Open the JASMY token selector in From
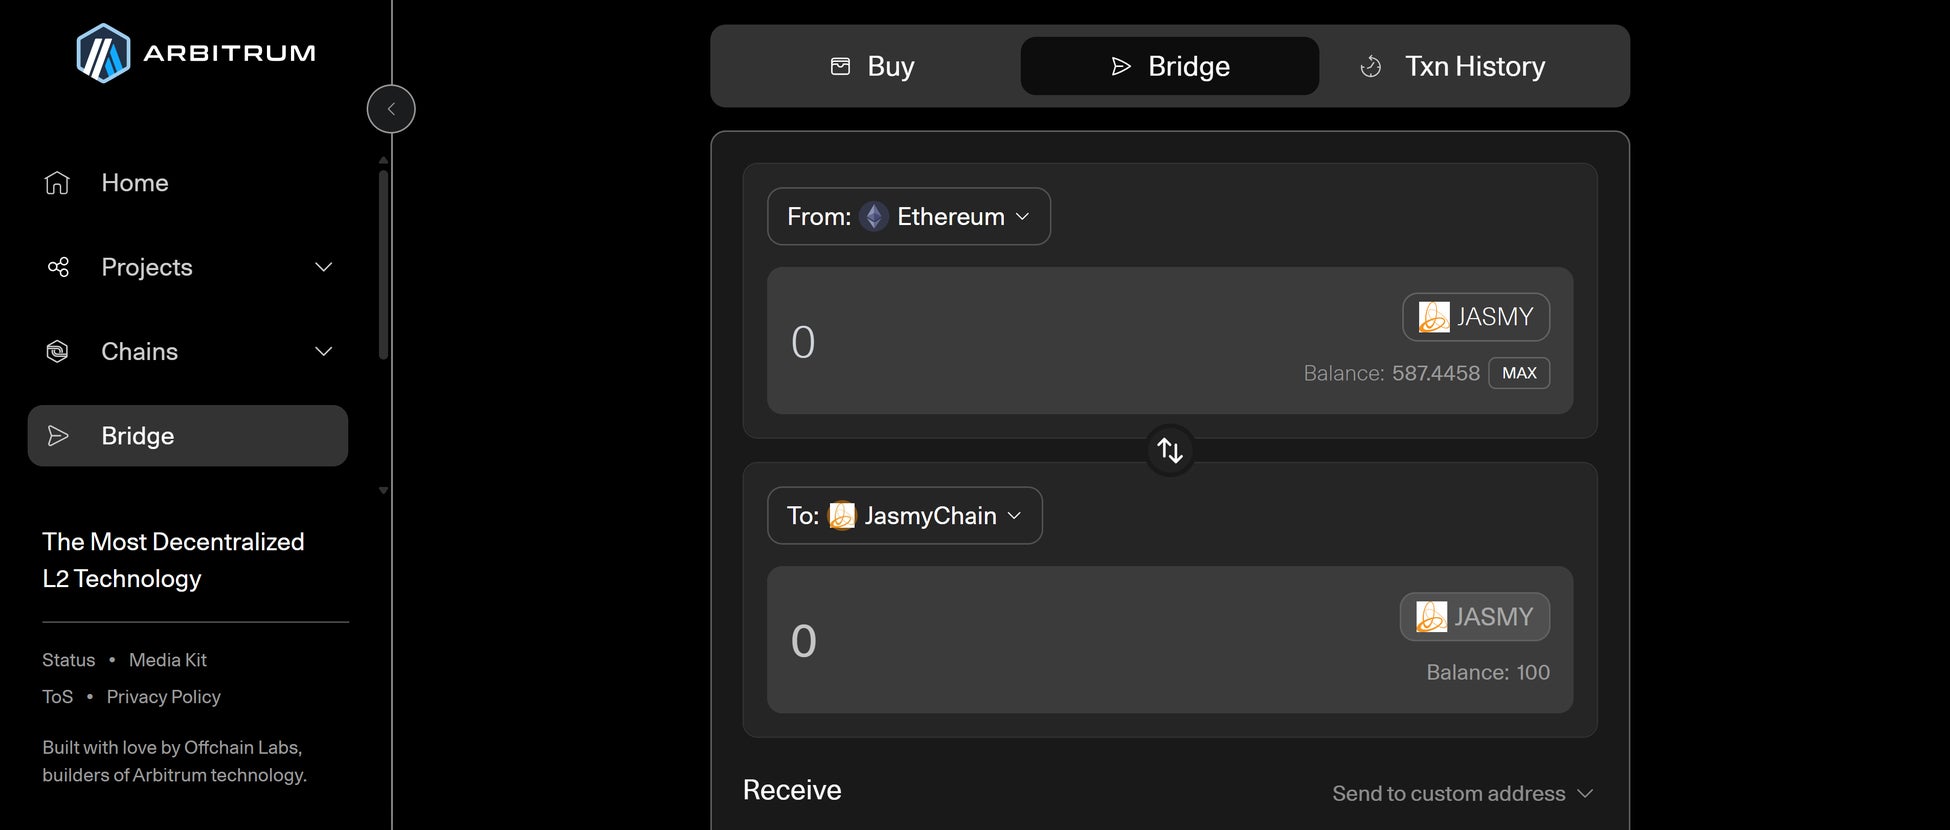 (x=1475, y=317)
